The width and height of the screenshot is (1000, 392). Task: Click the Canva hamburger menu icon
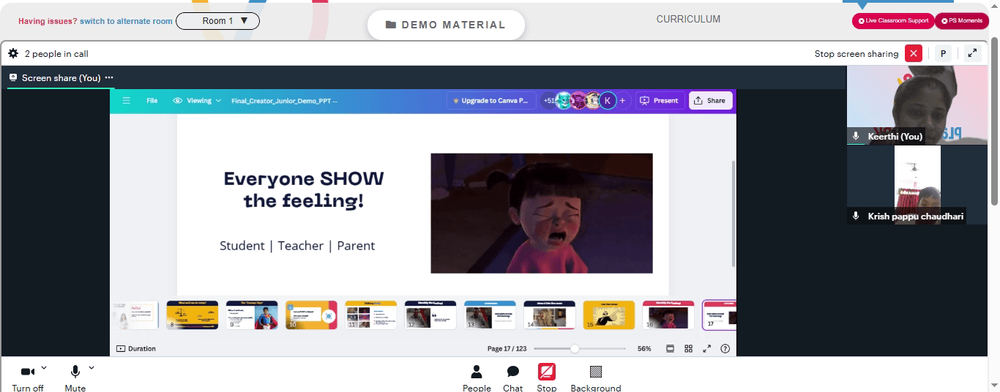pos(126,101)
